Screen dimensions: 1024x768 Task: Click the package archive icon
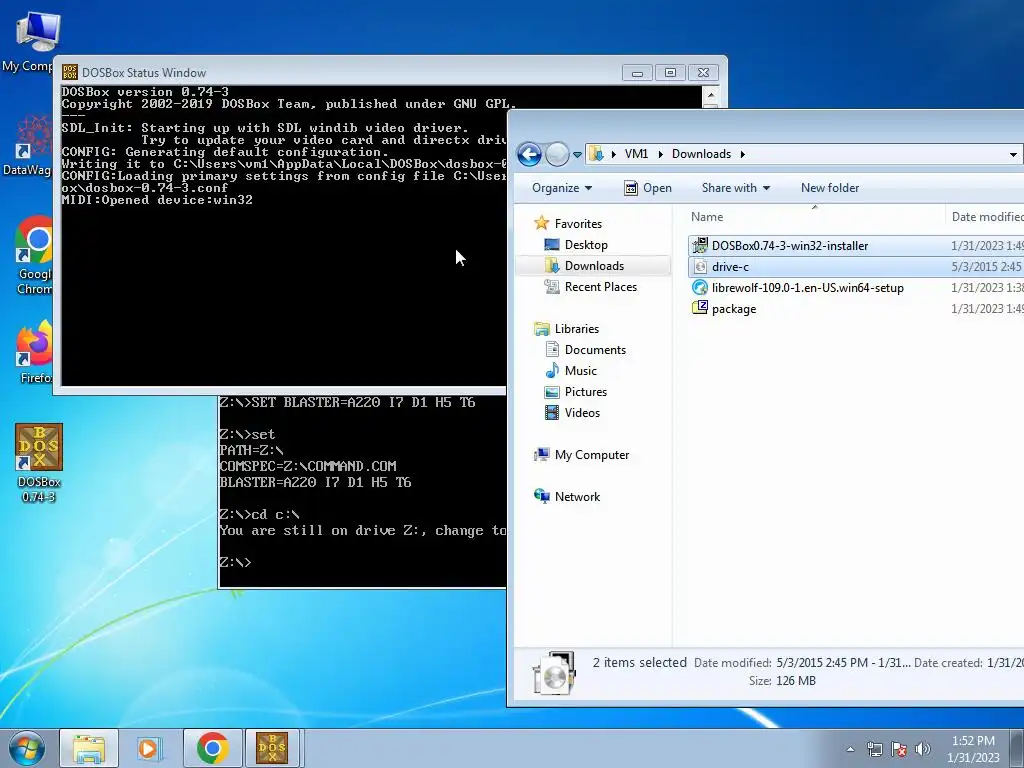(699, 308)
